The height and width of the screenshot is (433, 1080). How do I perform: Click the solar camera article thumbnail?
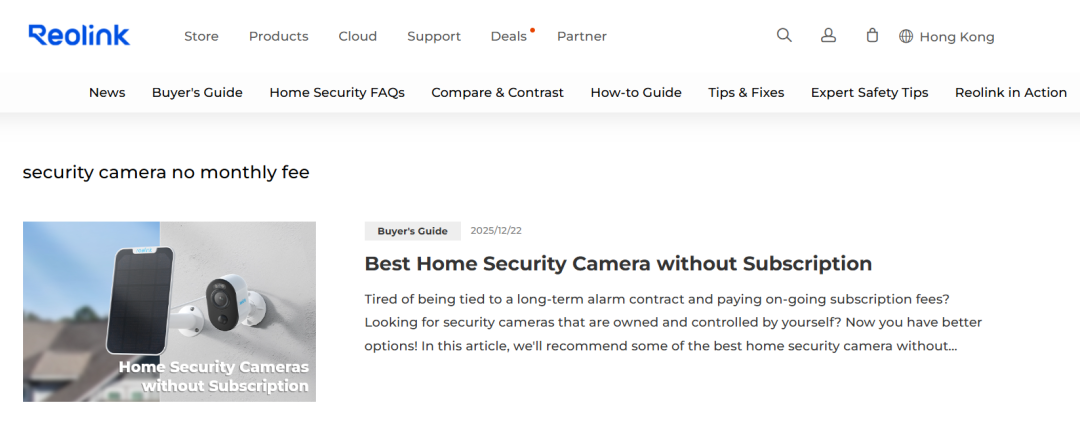(169, 311)
